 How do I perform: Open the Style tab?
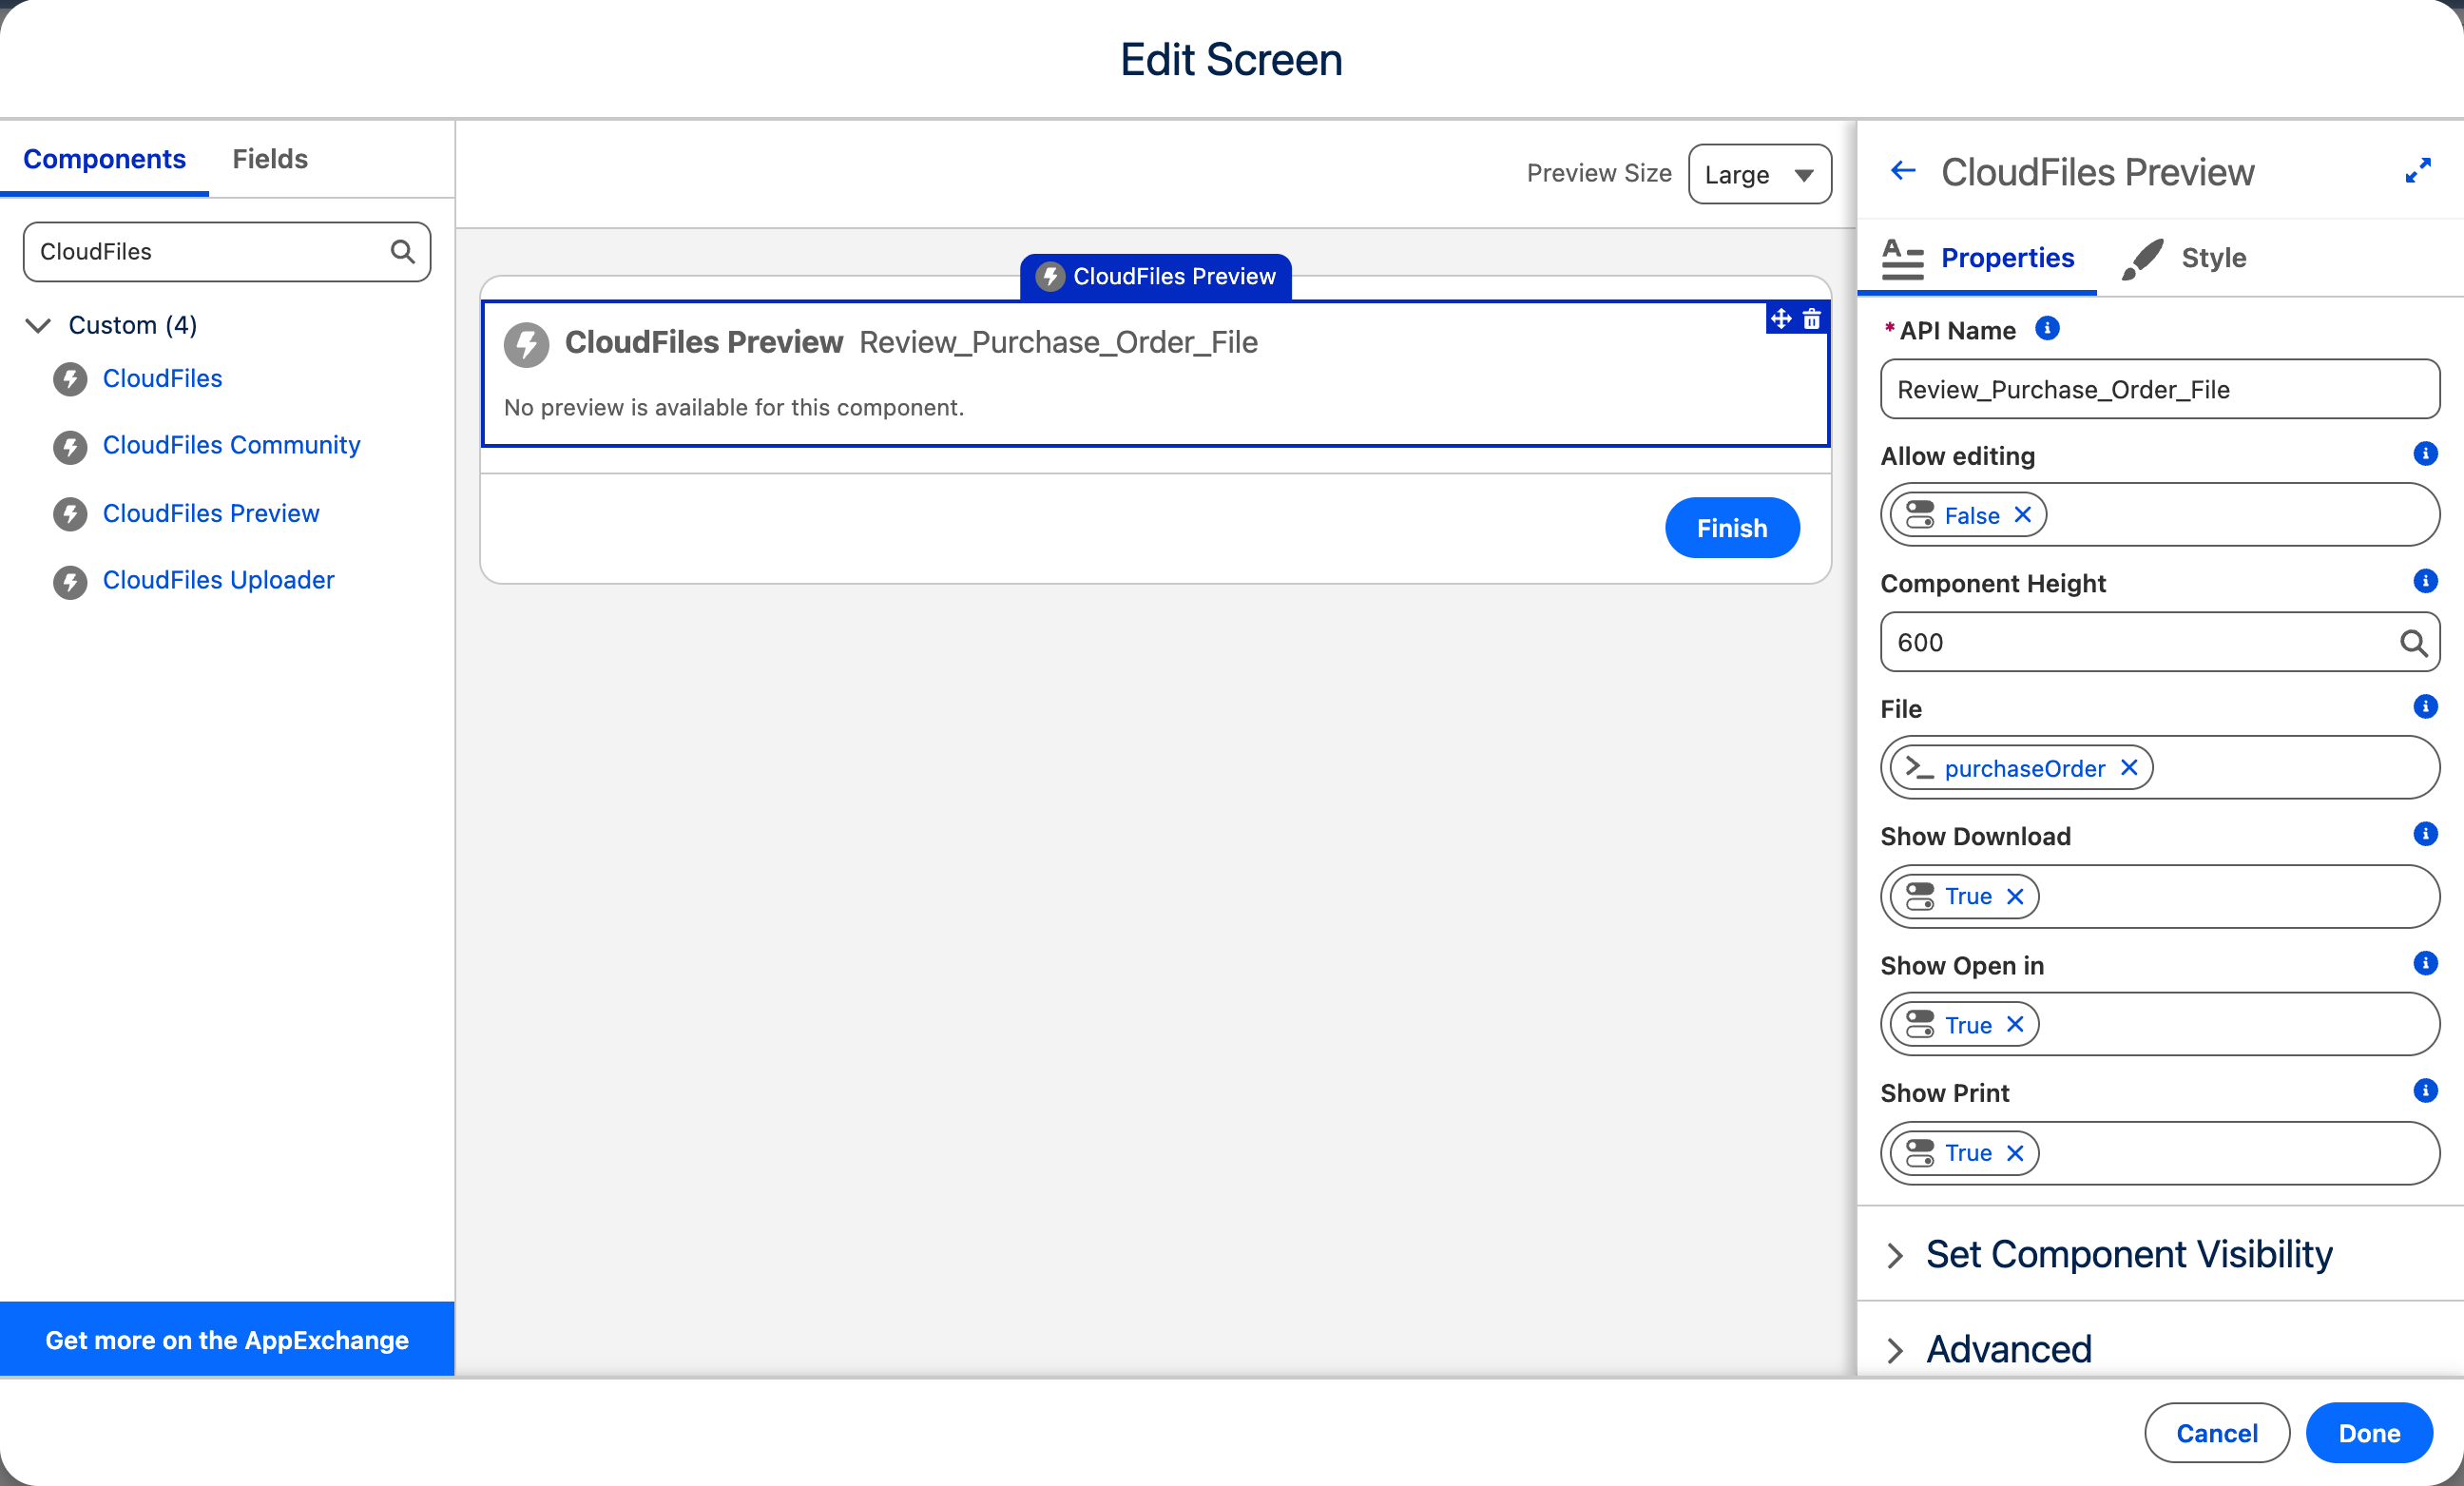click(2185, 258)
